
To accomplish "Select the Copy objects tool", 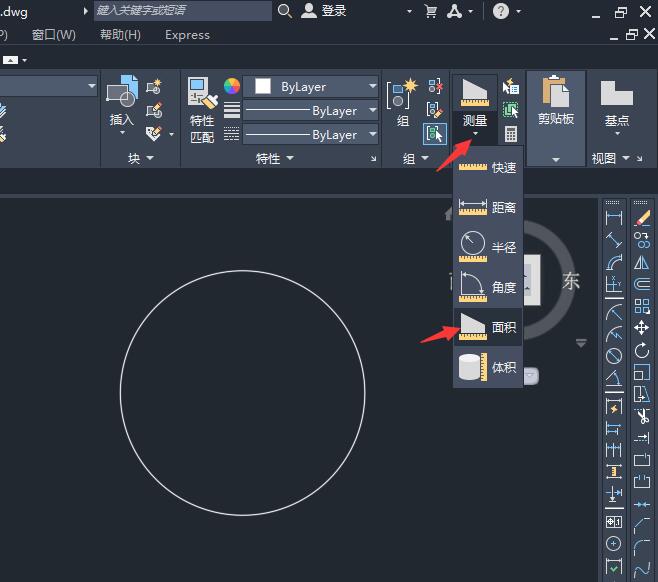I will pos(642,240).
